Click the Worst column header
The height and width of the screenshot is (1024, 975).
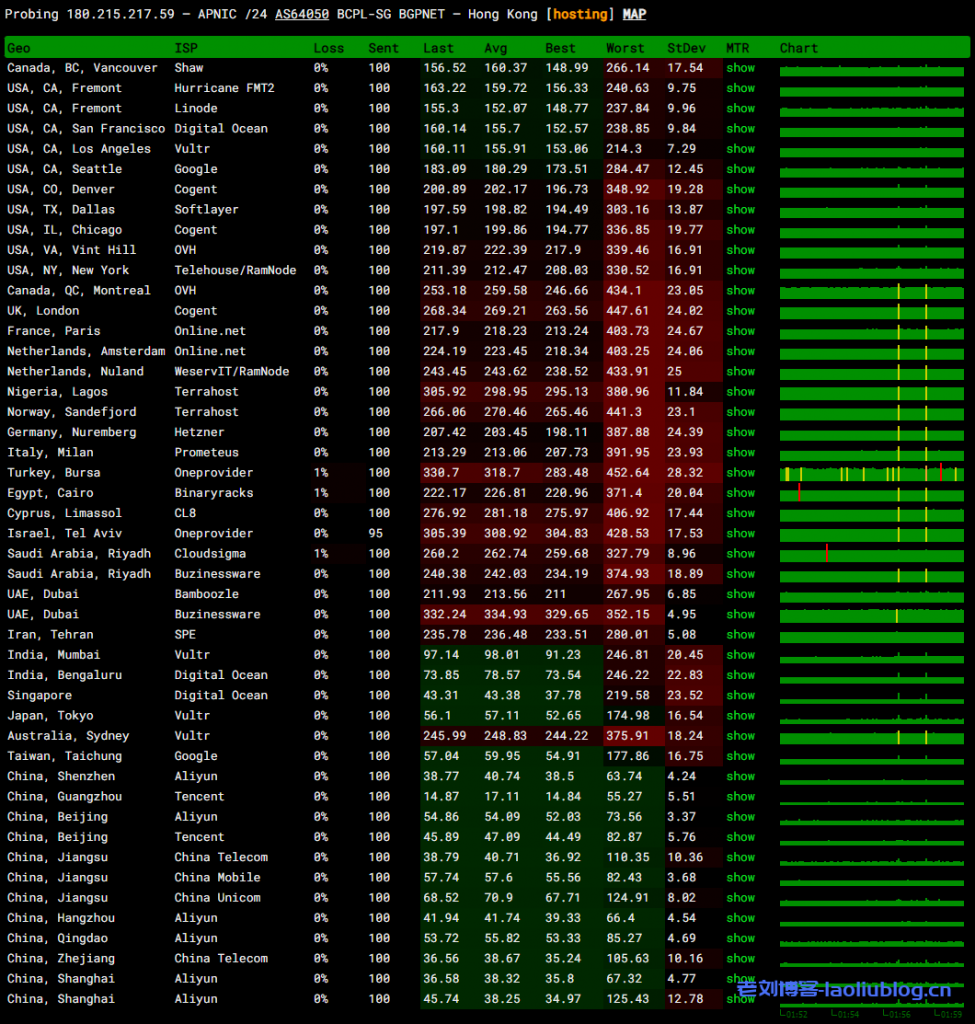[625, 48]
